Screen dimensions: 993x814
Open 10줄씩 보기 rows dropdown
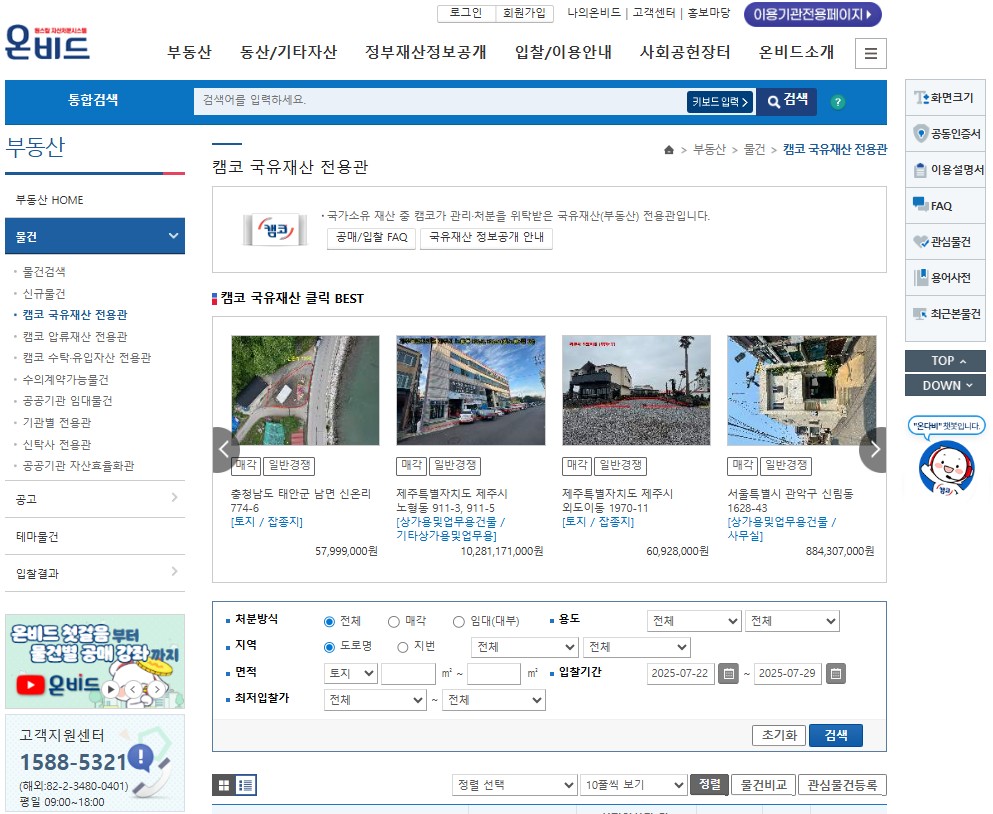633,785
